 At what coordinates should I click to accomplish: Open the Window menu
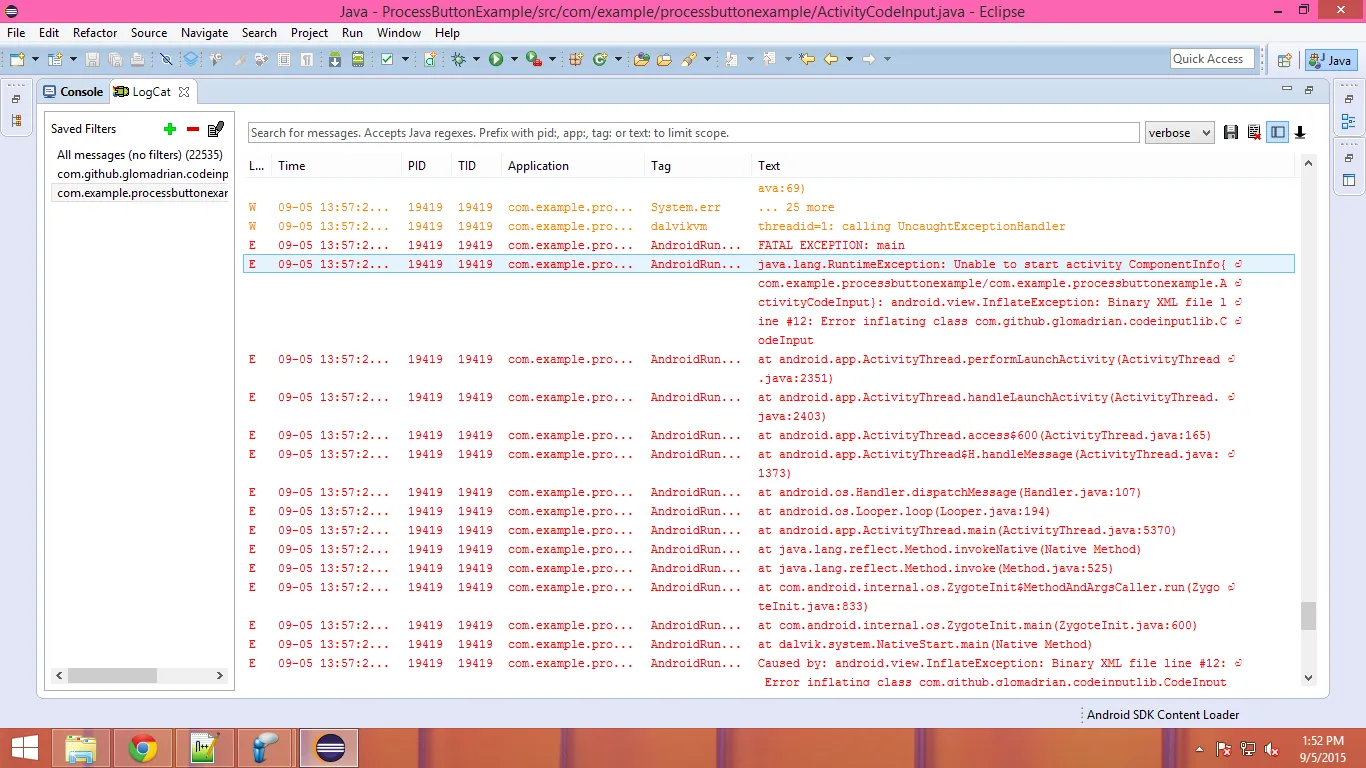(x=399, y=33)
